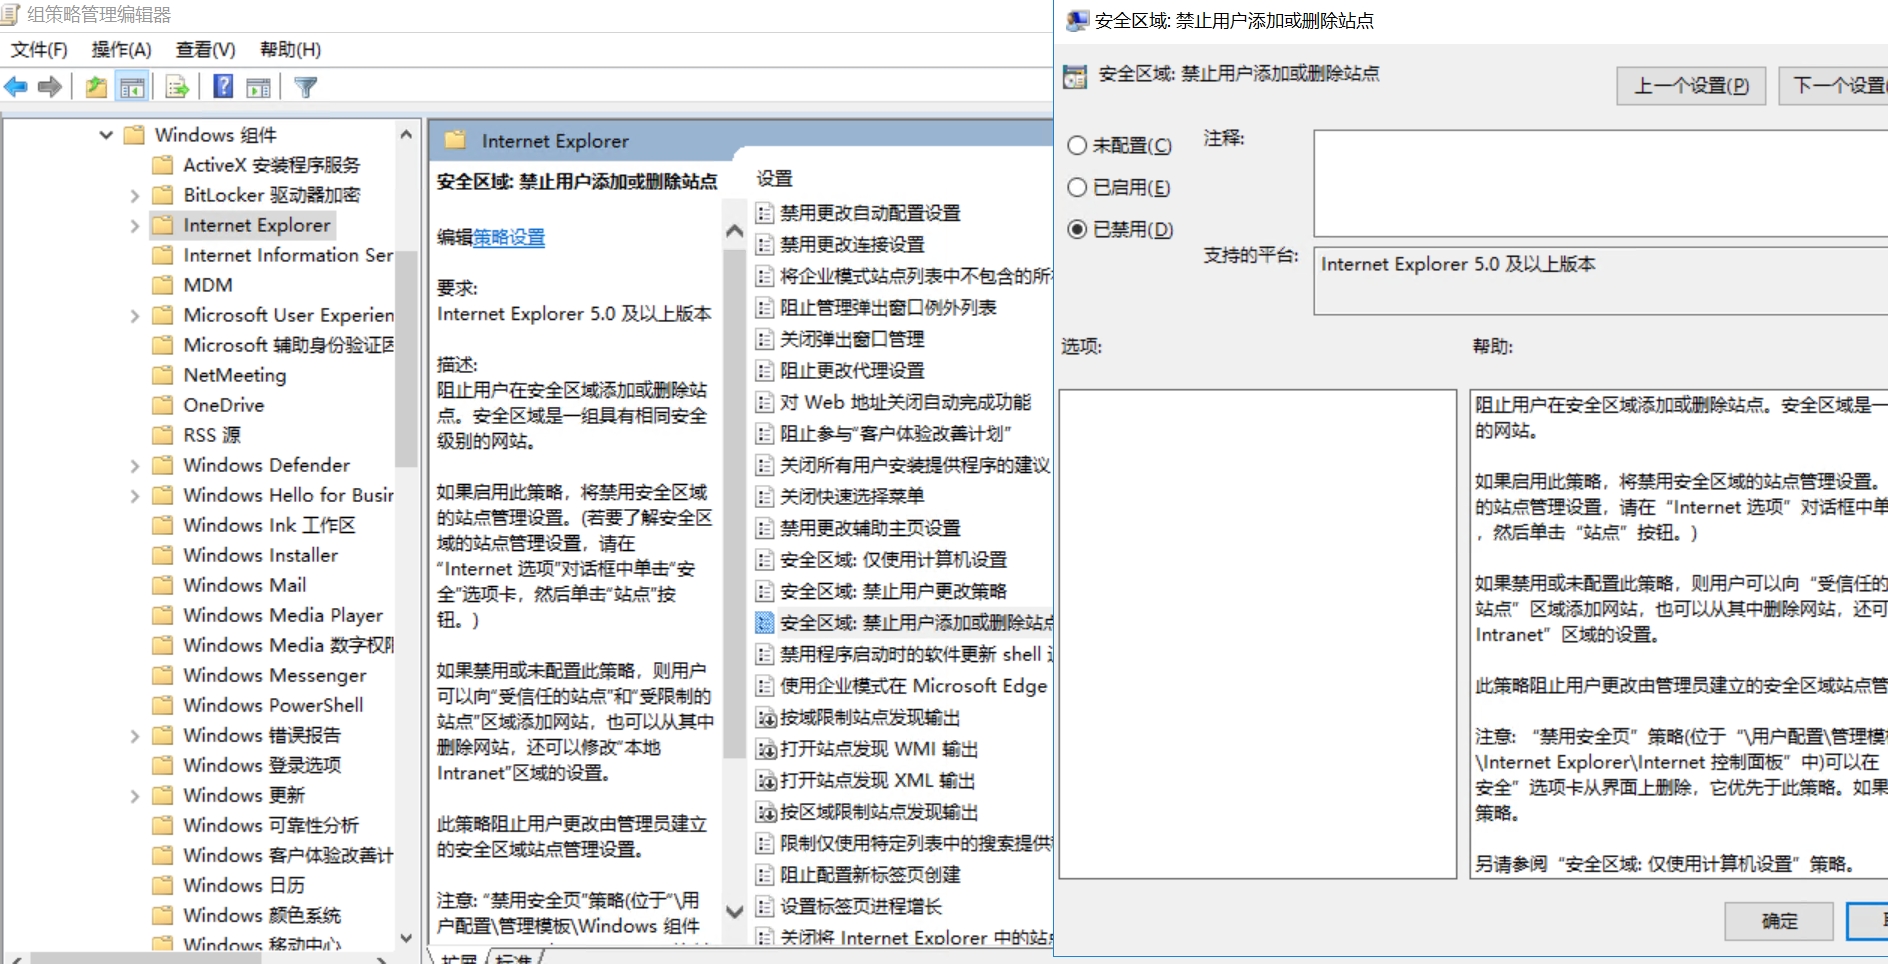Select the Windows Media Player tree item

click(x=283, y=615)
